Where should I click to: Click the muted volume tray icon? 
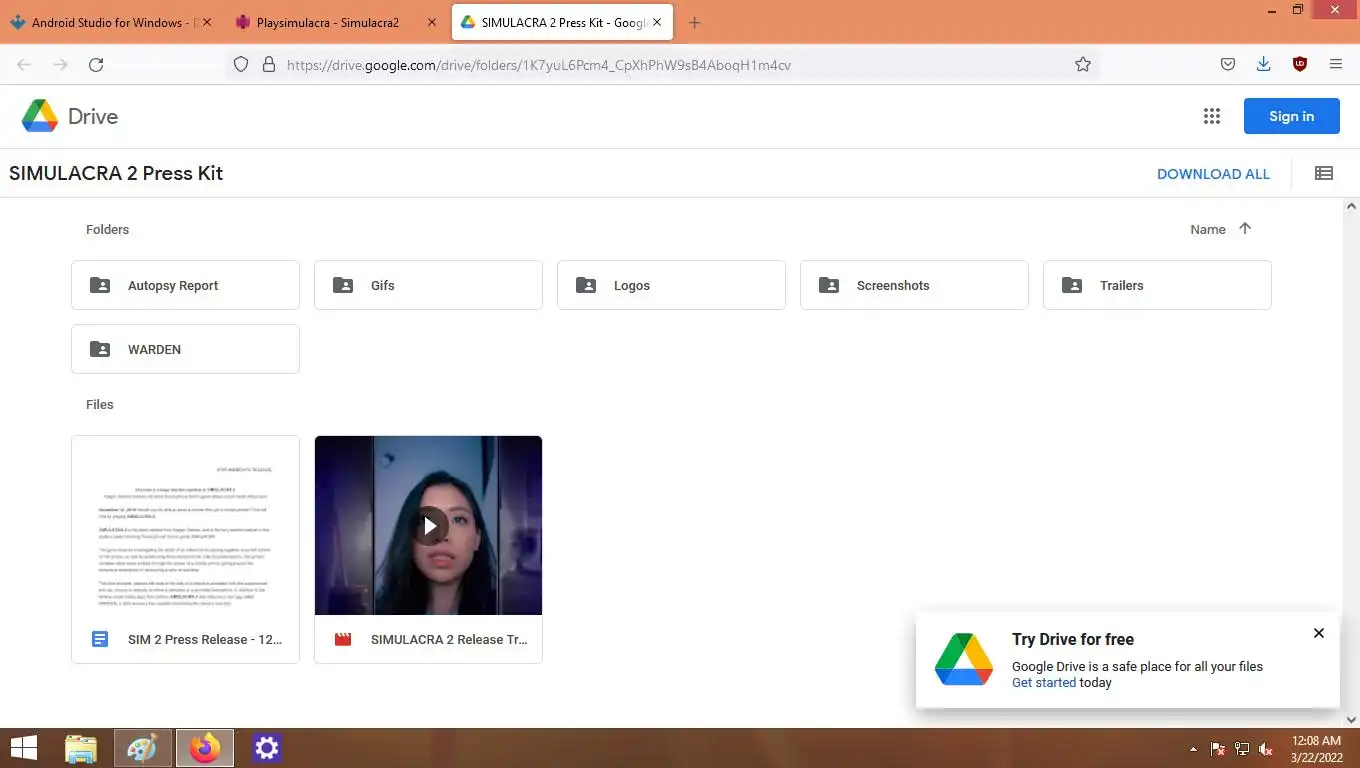(1266, 749)
